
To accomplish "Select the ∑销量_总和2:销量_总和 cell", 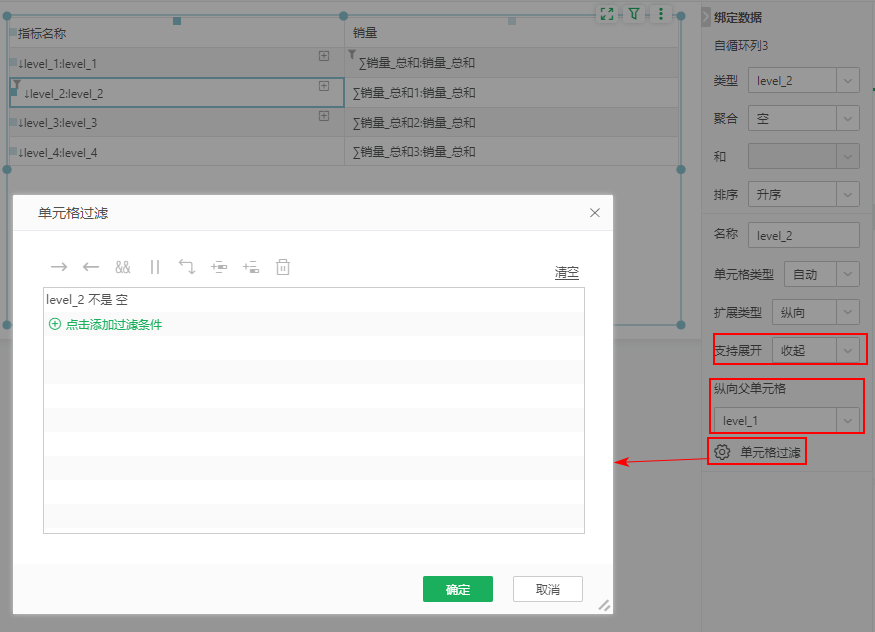I will pyautogui.click(x=512, y=122).
